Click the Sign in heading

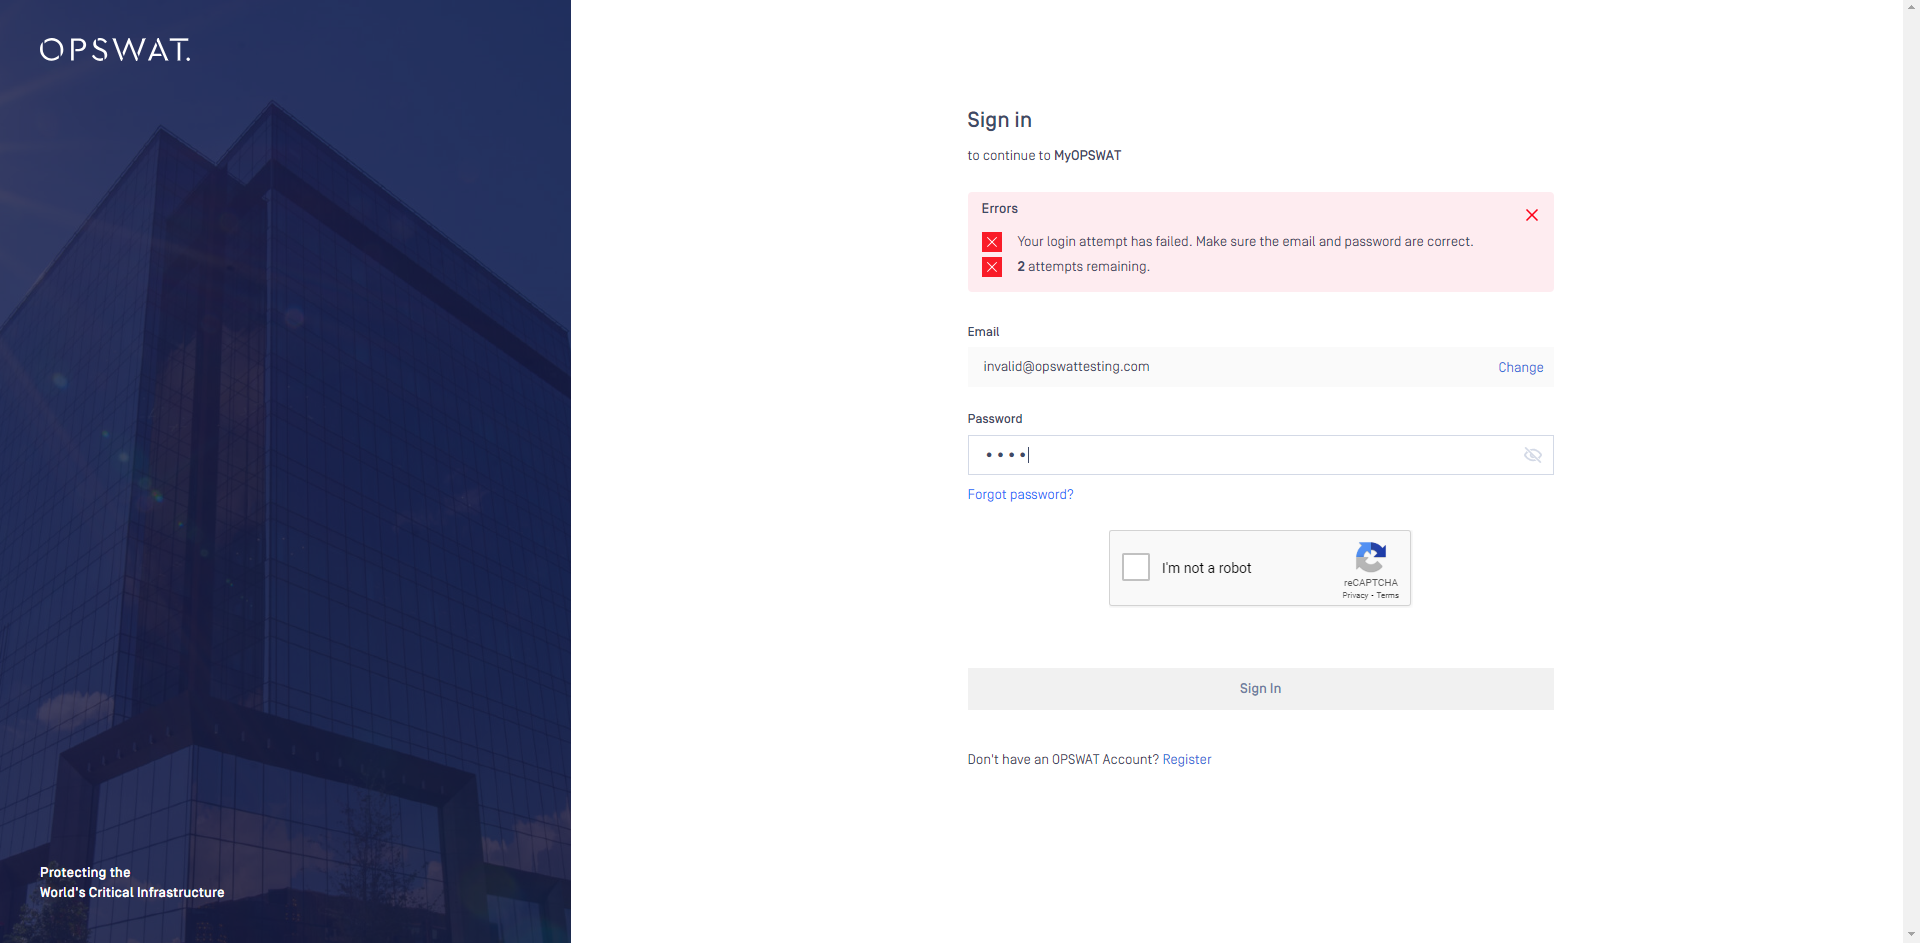pyautogui.click(x=999, y=120)
